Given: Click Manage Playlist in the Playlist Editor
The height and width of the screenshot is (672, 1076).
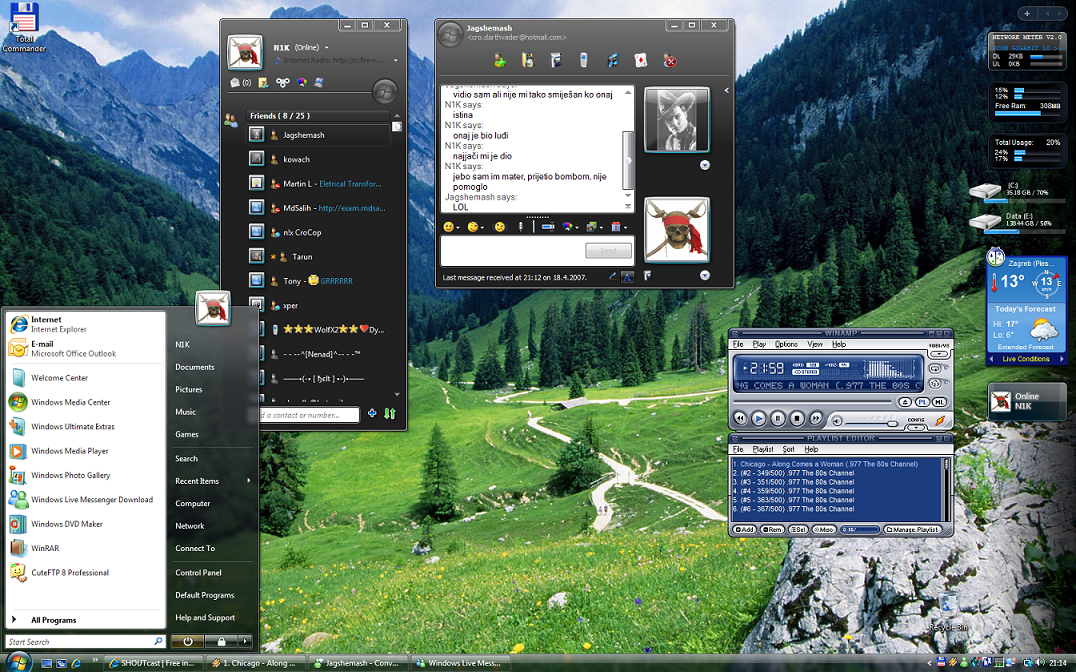Looking at the screenshot, I should click(913, 529).
